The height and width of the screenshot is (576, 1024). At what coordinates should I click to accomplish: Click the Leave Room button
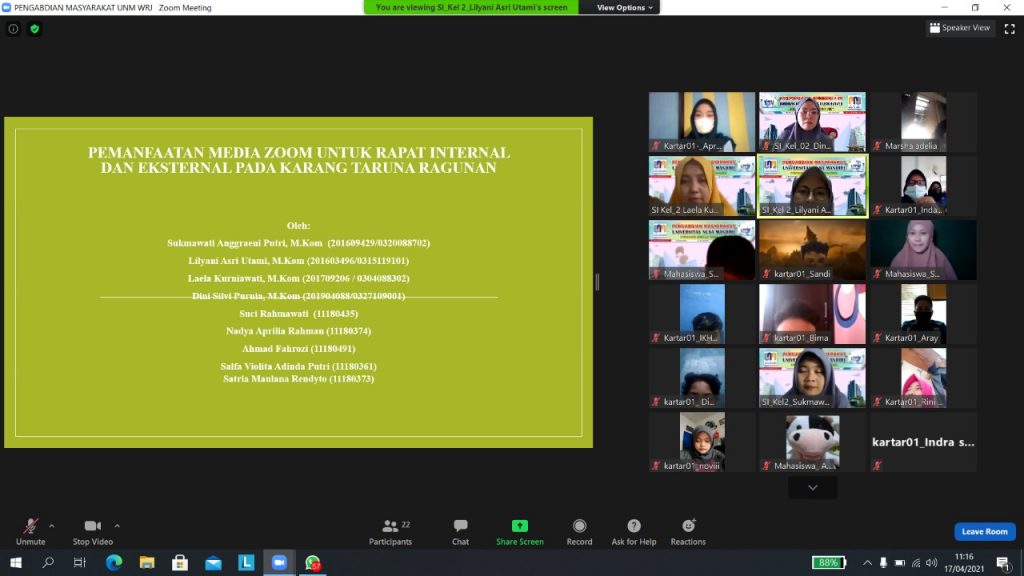pyautogui.click(x=984, y=532)
